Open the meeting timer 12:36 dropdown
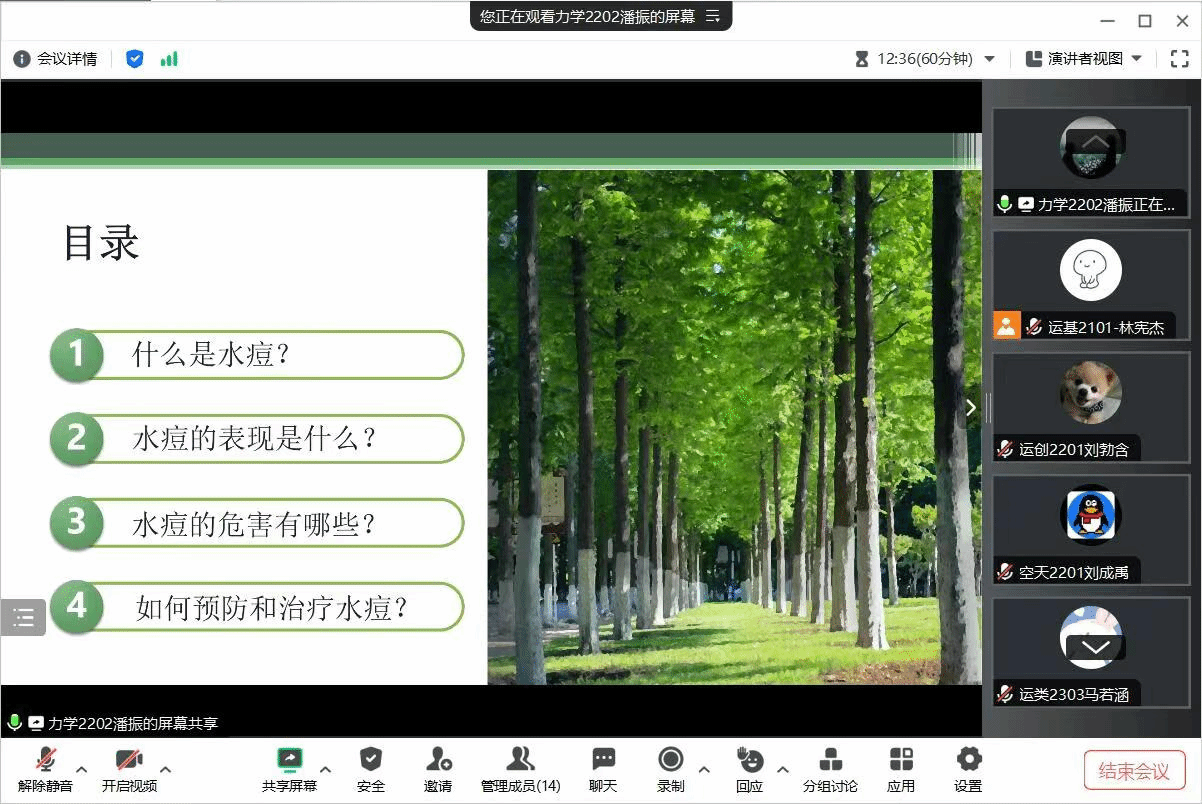1202x804 pixels. tap(990, 59)
